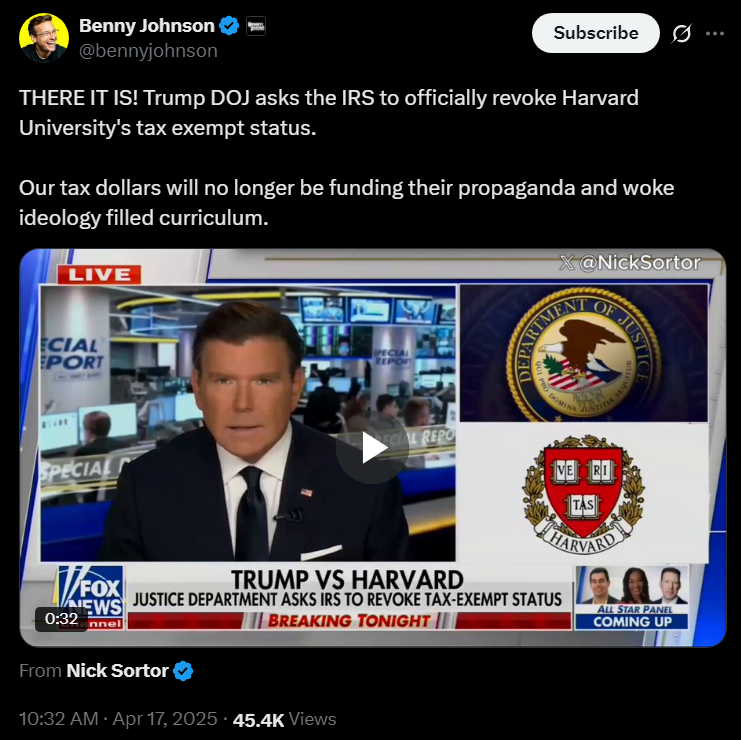Click the verified badge next to Nick Sortor
The width and height of the screenshot is (741, 740).
tap(183, 671)
